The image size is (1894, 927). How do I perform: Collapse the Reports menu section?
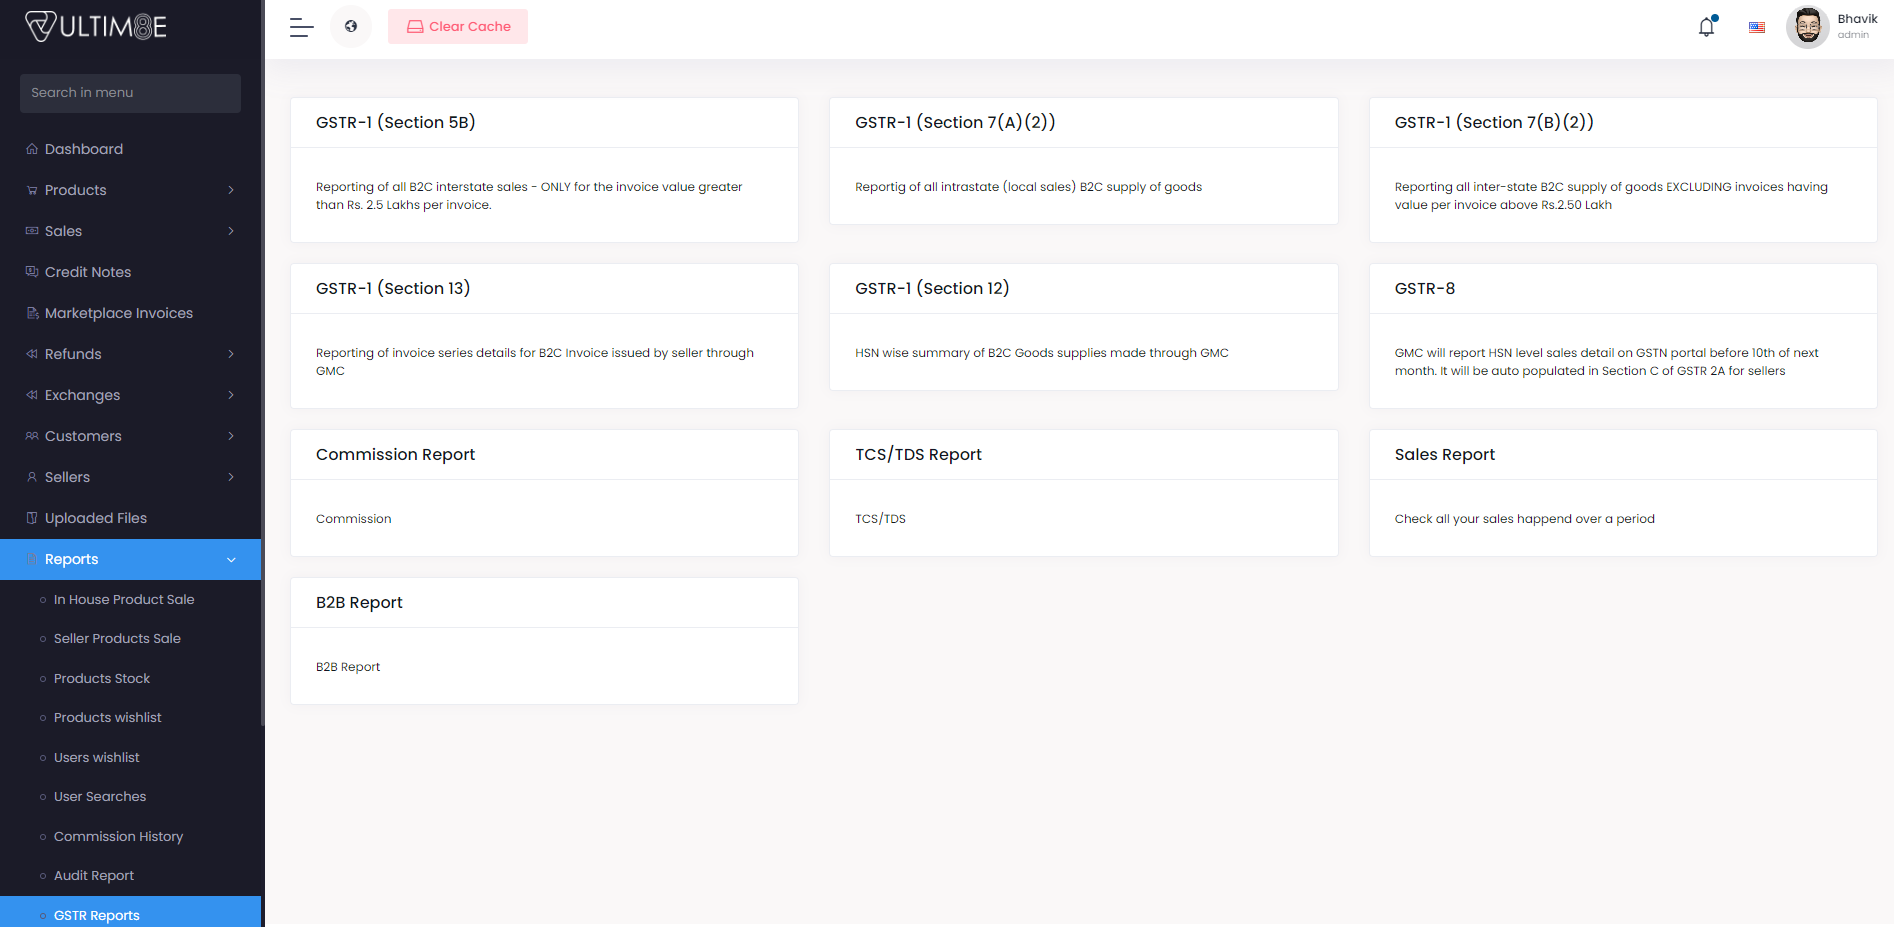pyautogui.click(x=231, y=559)
